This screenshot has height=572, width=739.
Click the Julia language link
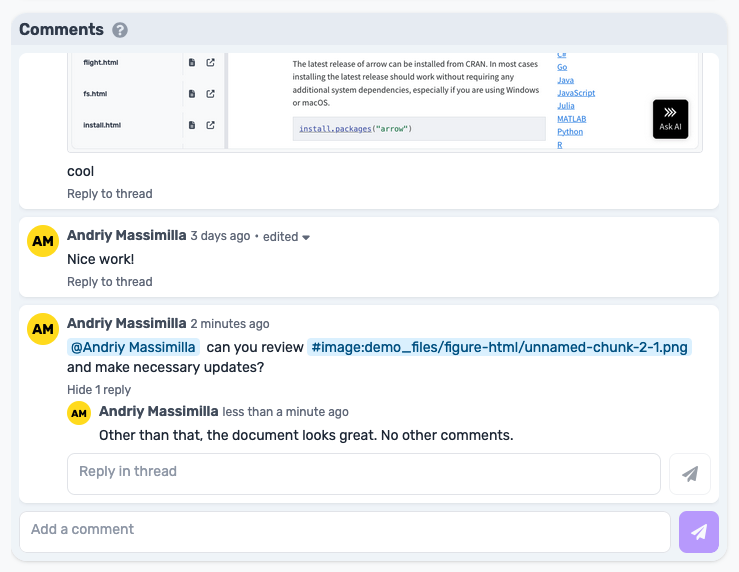point(566,106)
